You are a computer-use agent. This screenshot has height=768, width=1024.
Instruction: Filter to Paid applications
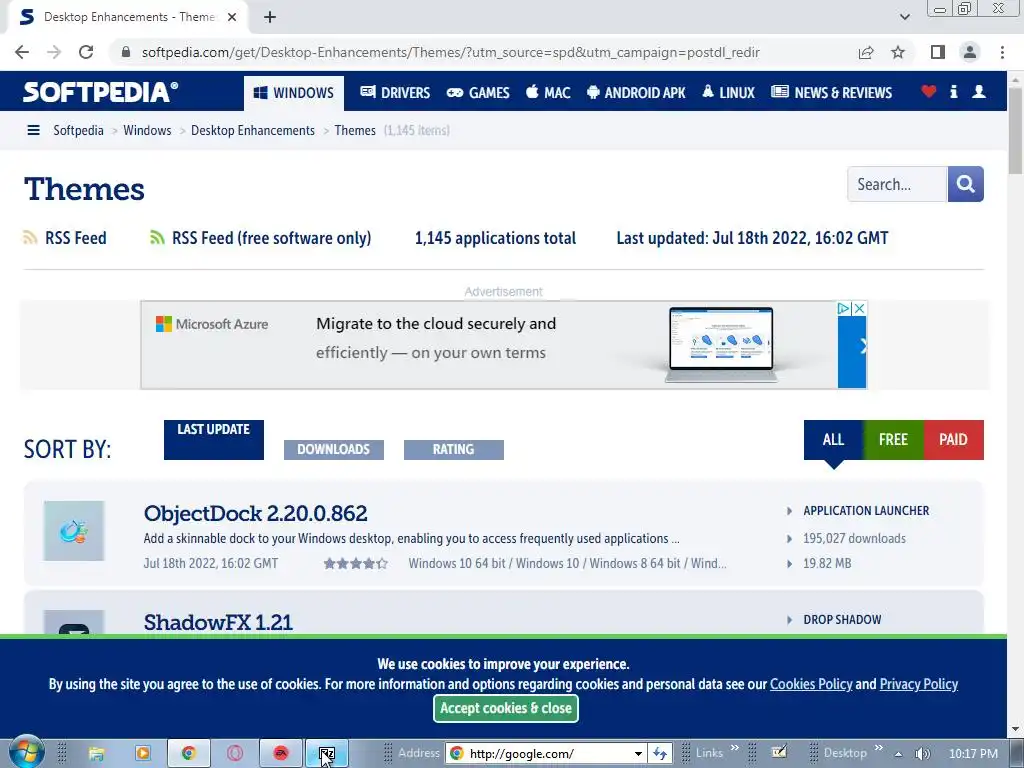pyautogui.click(x=953, y=440)
